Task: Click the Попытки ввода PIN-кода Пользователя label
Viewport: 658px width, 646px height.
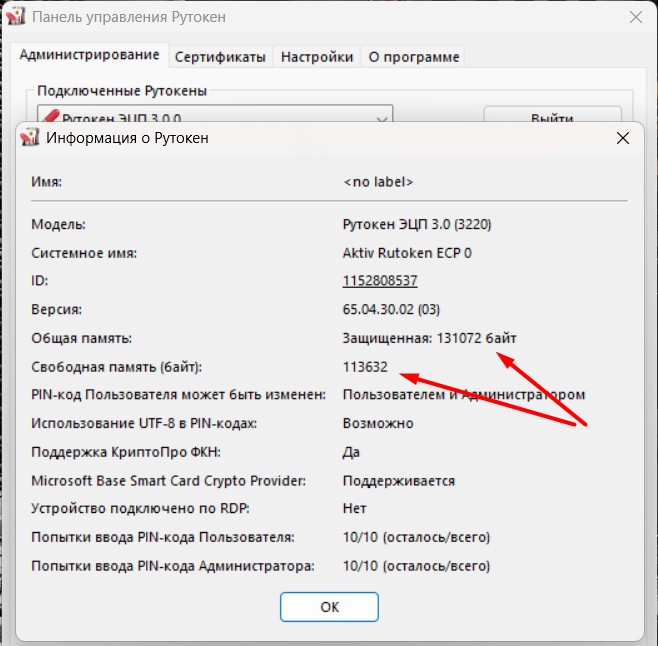Action: [x=163, y=537]
